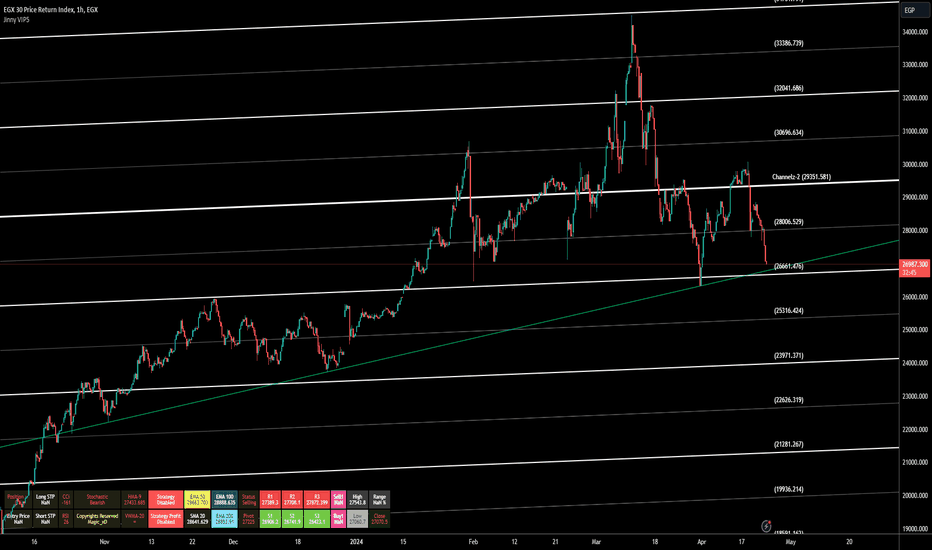Click the High 27543.8 cell
The width and height of the screenshot is (932, 550).
pyautogui.click(x=357, y=500)
